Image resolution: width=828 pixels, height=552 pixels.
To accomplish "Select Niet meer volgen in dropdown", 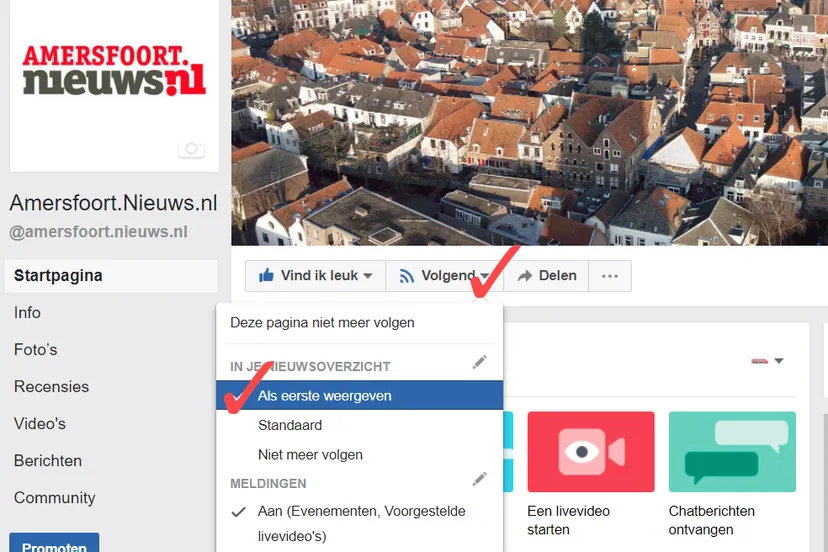I will pyautogui.click(x=310, y=454).
